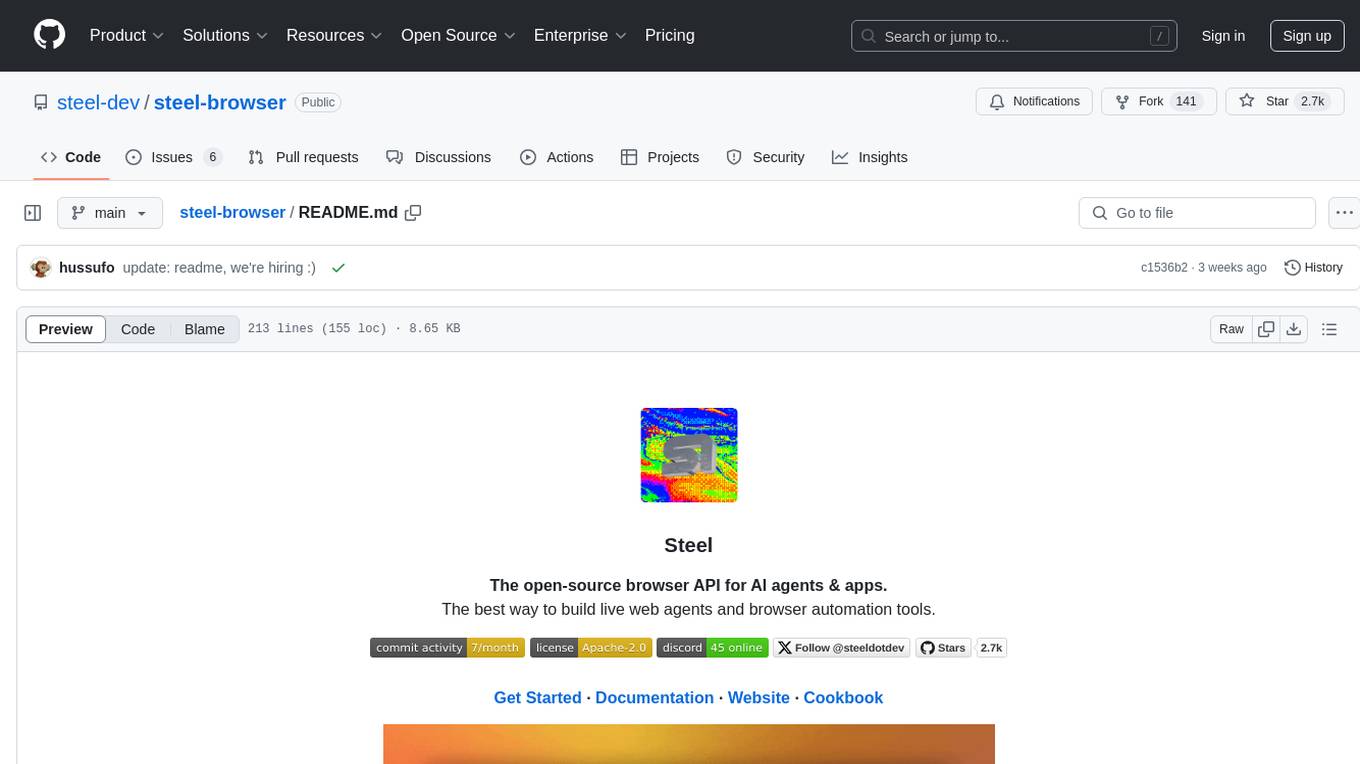Open the Raw file
Image resolution: width=1360 pixels, height=764 pixels.
(1231, 329)
